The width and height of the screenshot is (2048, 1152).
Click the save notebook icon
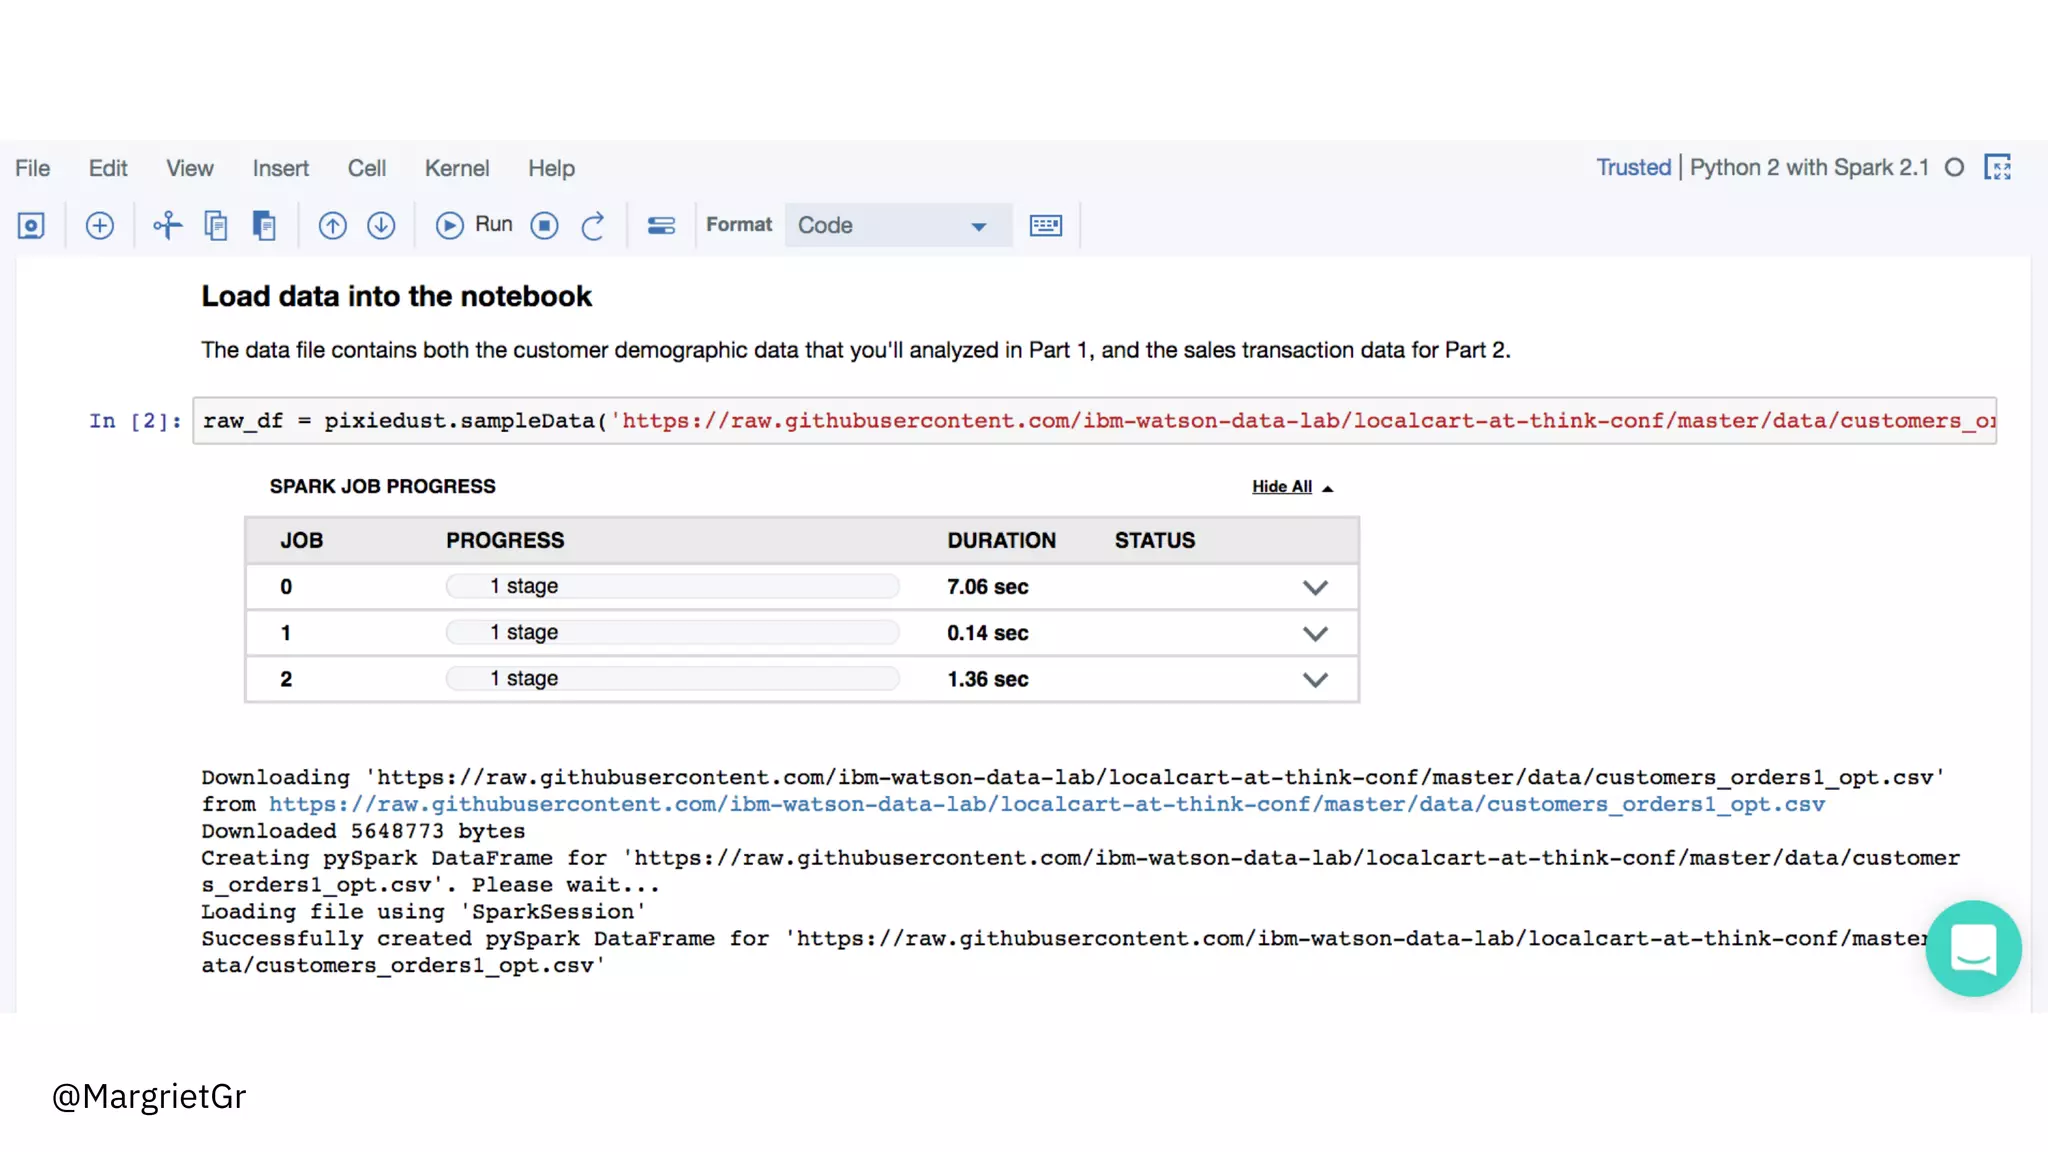click(31, 226)
